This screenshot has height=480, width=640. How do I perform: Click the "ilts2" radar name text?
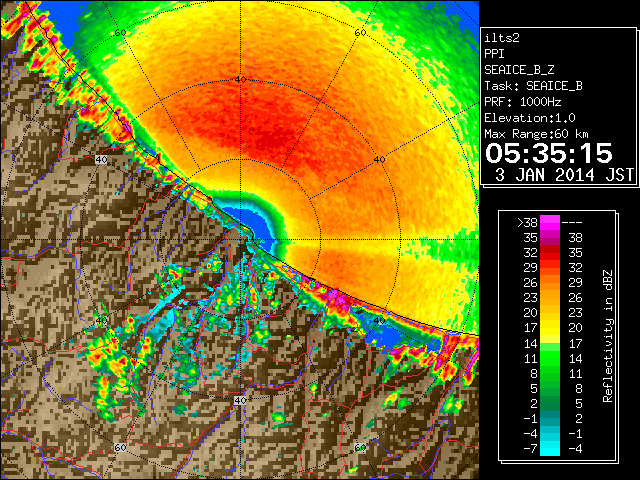[x=502, y=38]
